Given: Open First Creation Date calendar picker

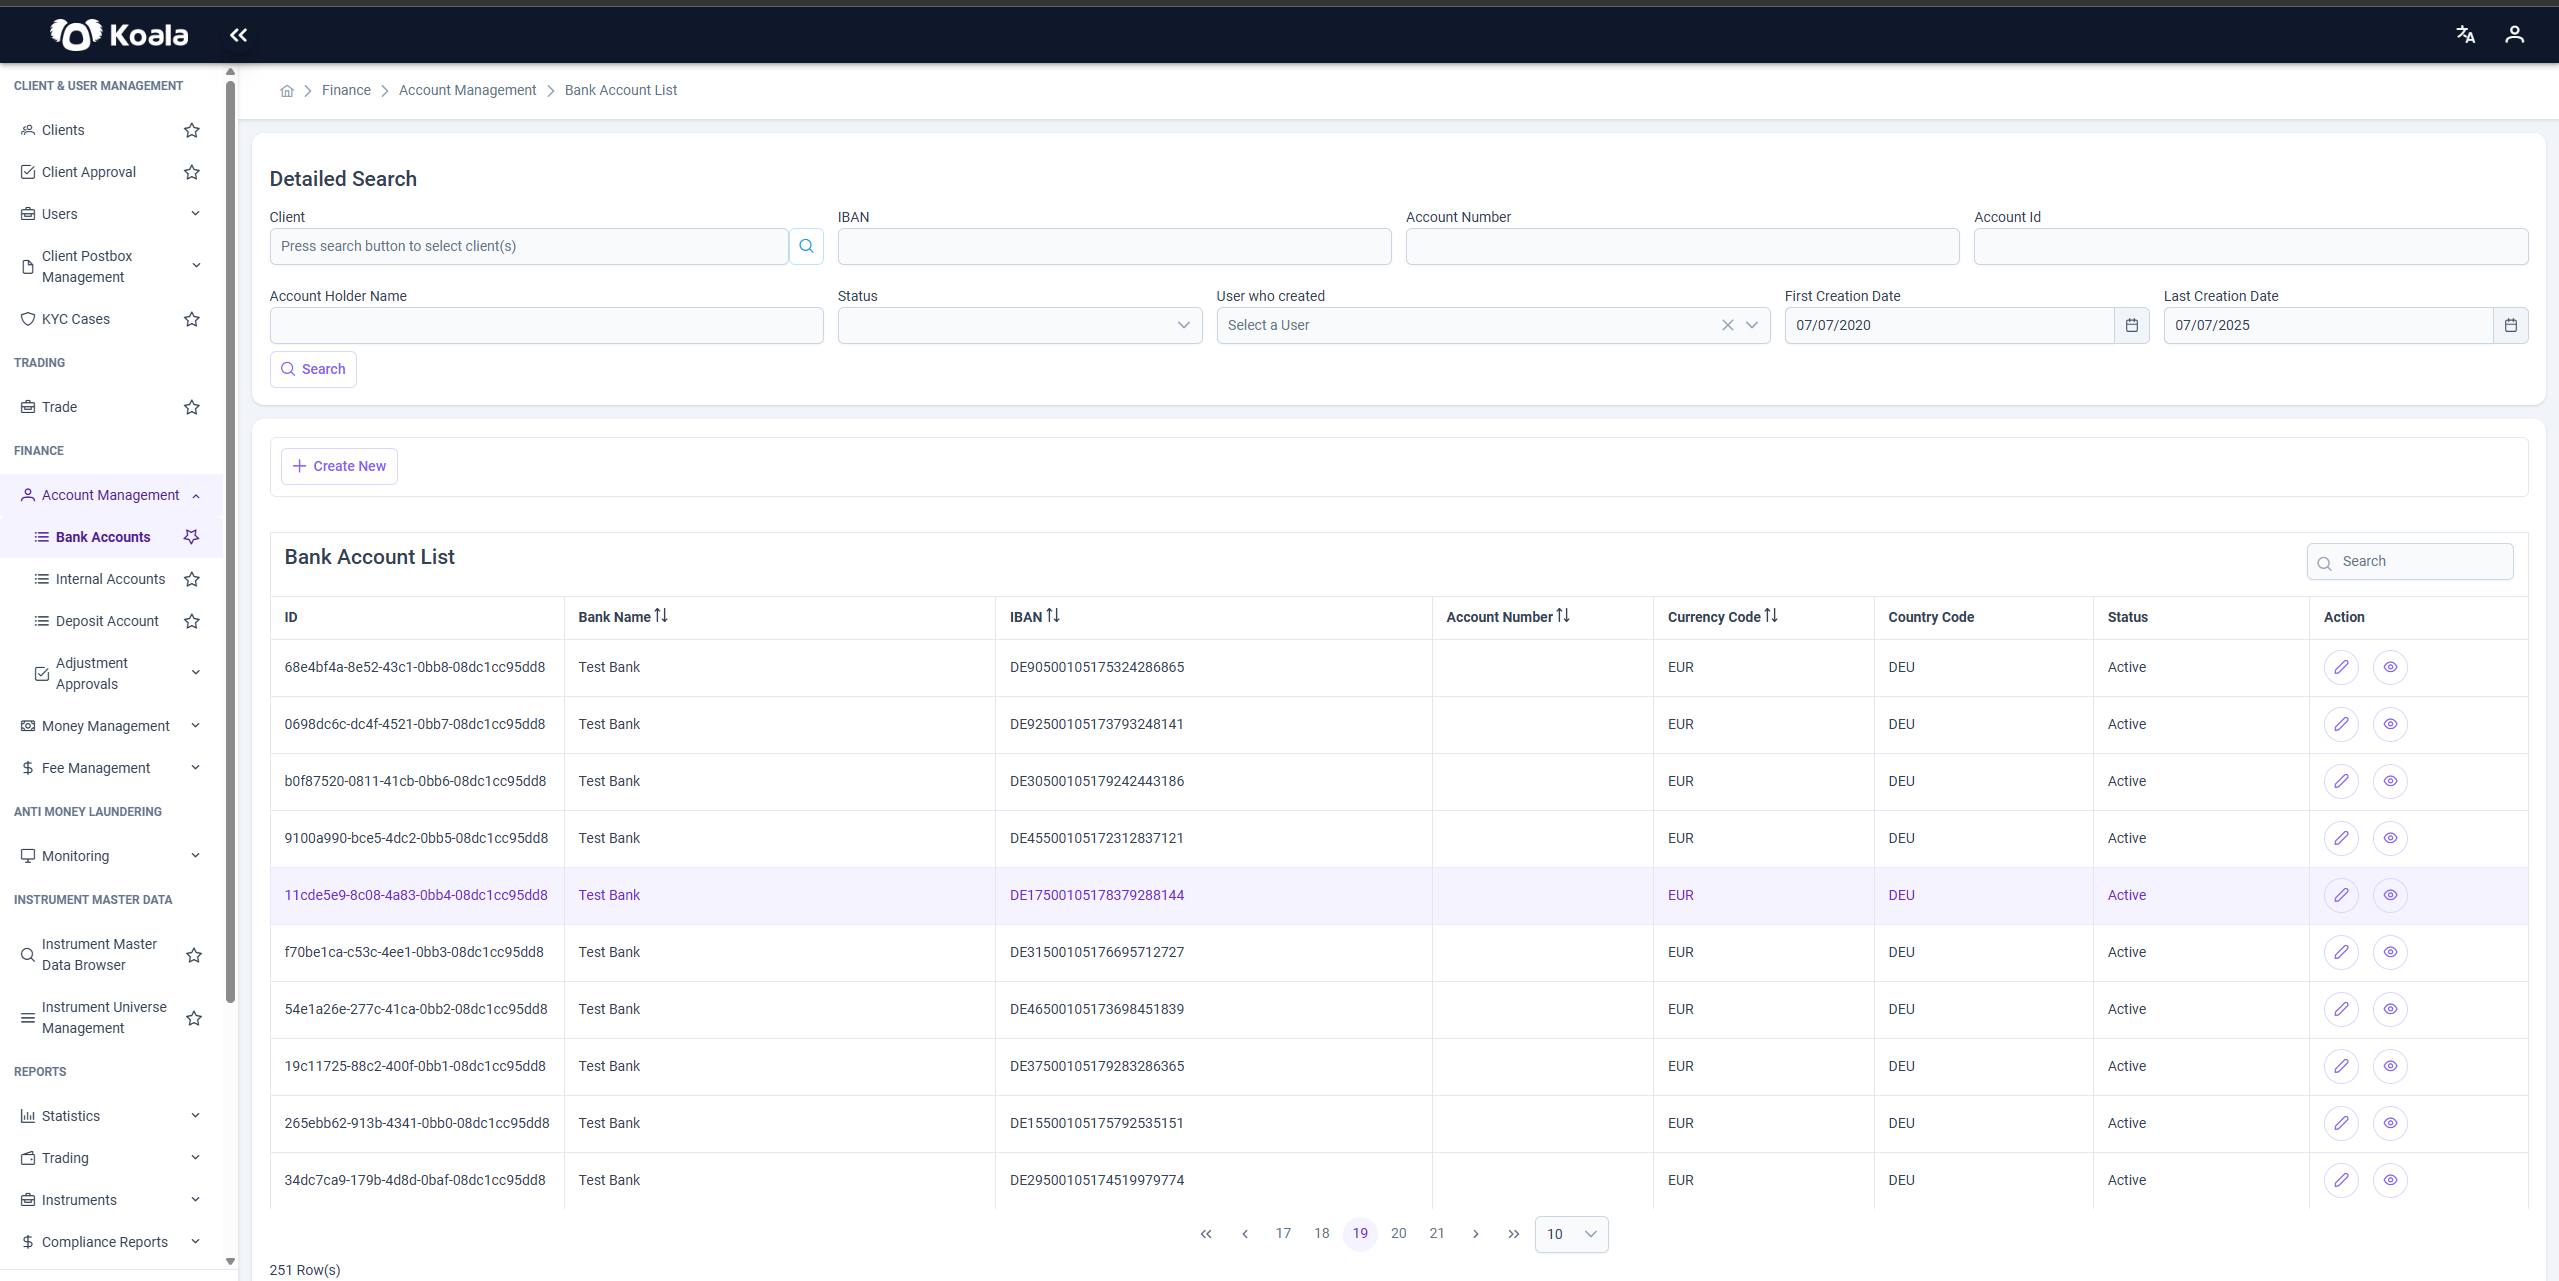Looking at the screenshot, I should (2131, 325).
